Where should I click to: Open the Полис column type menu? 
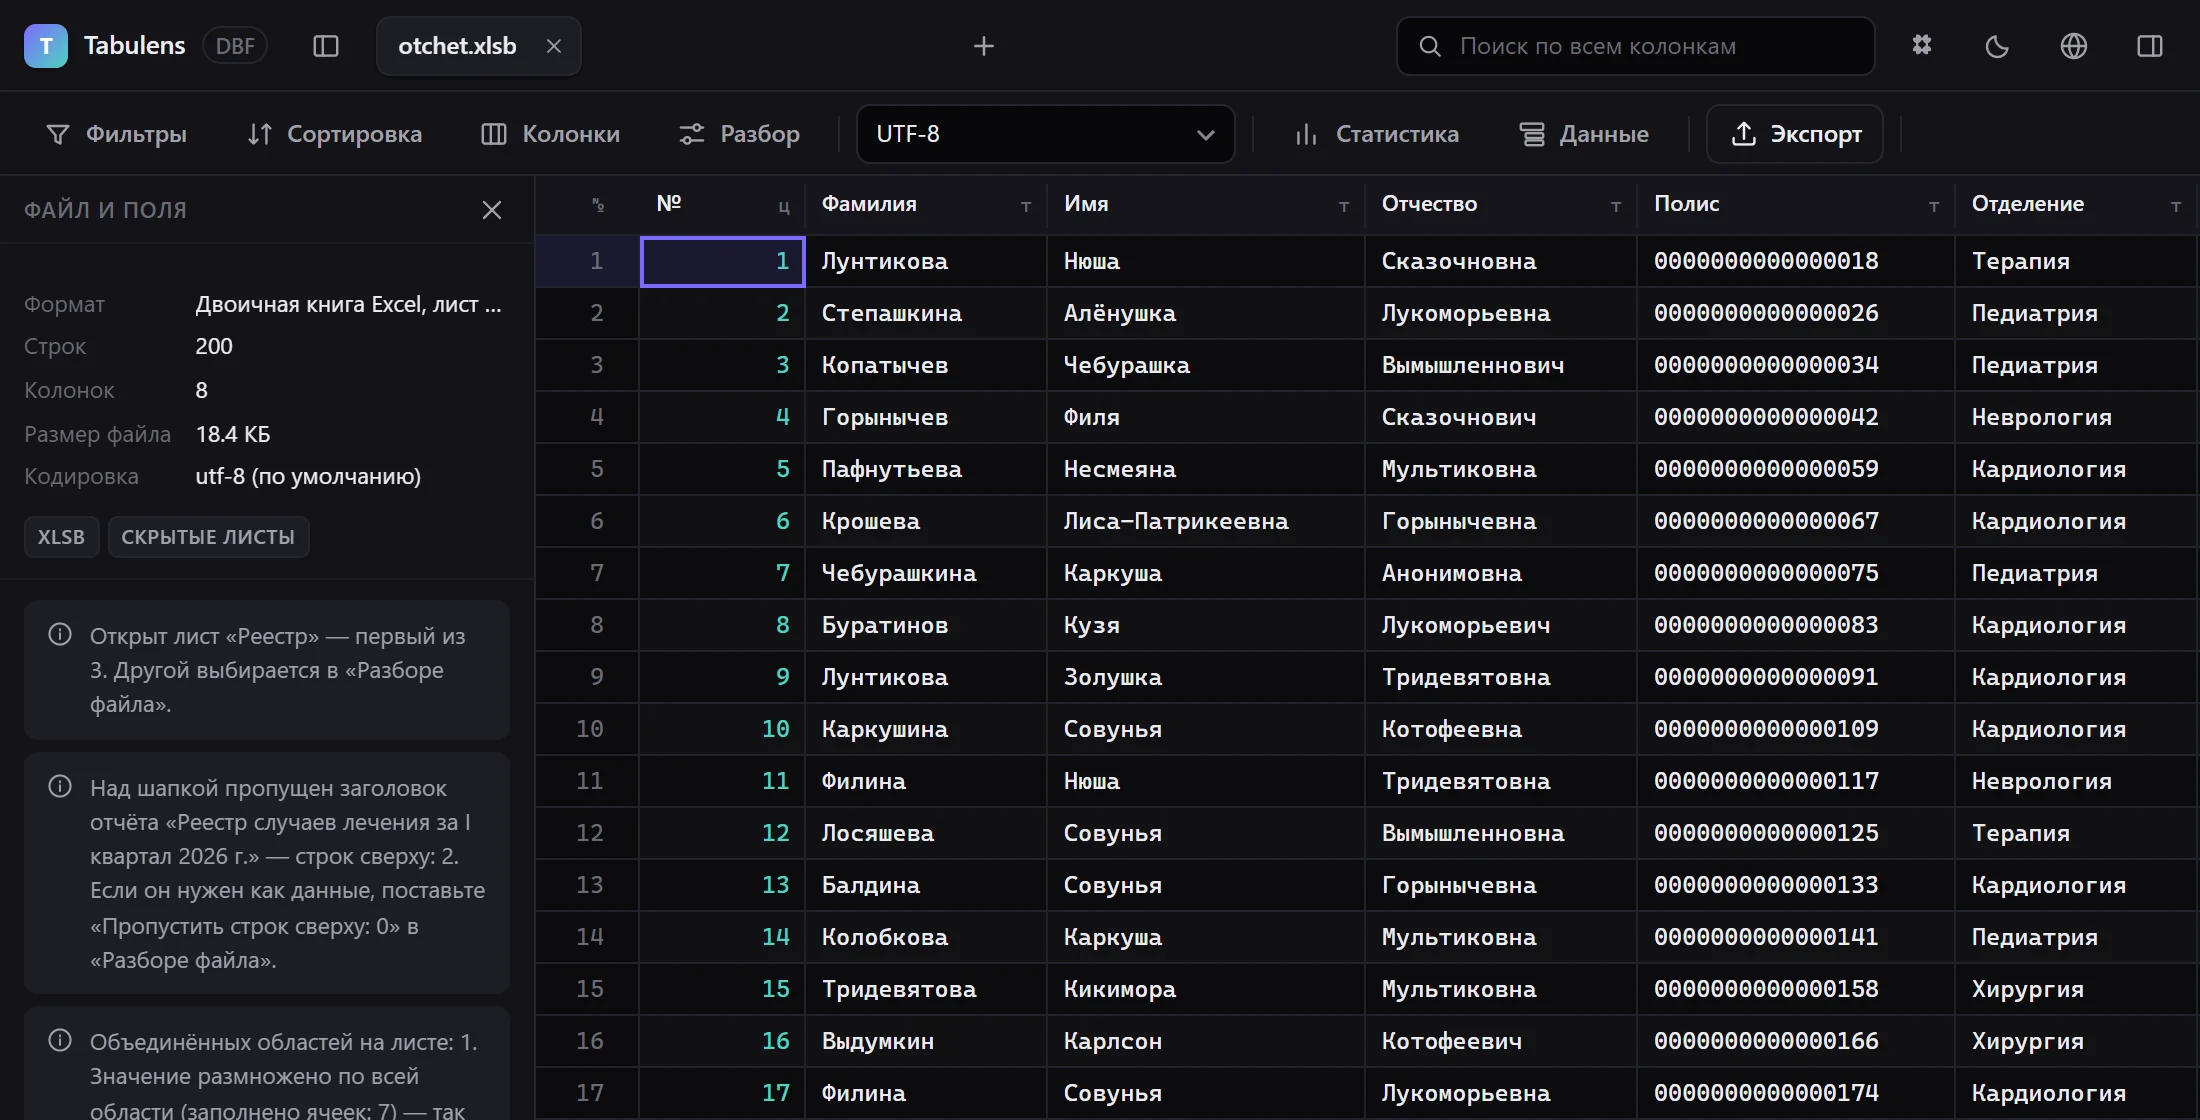tap(1934, 206)
